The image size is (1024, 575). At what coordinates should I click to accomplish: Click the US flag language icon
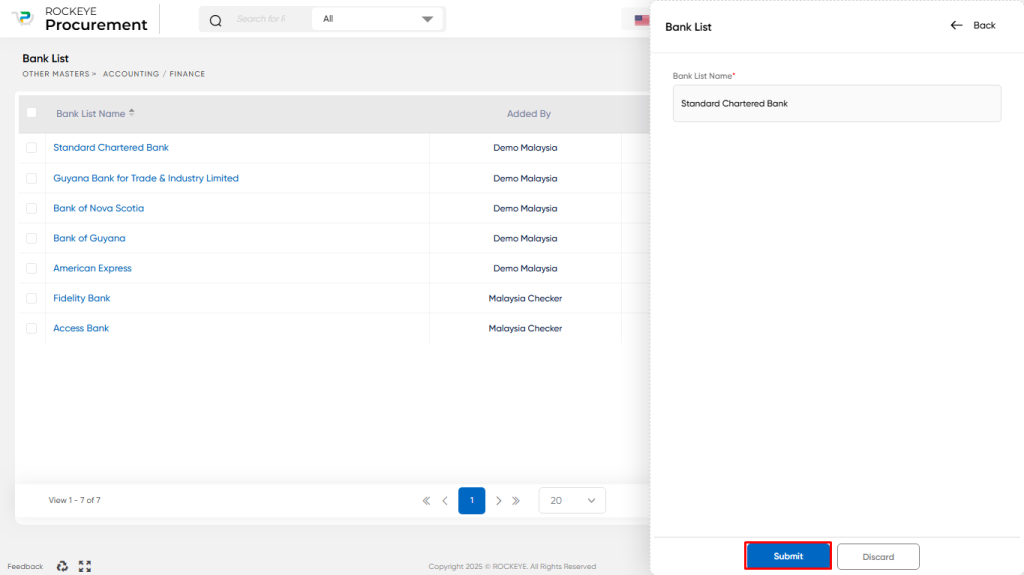tap(642, 20)
